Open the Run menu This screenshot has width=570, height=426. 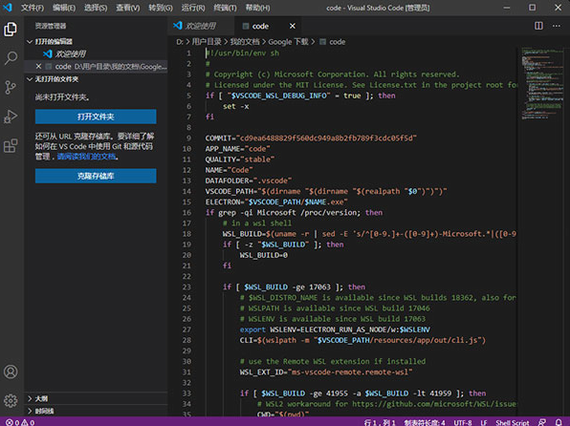tap(193, 8)
